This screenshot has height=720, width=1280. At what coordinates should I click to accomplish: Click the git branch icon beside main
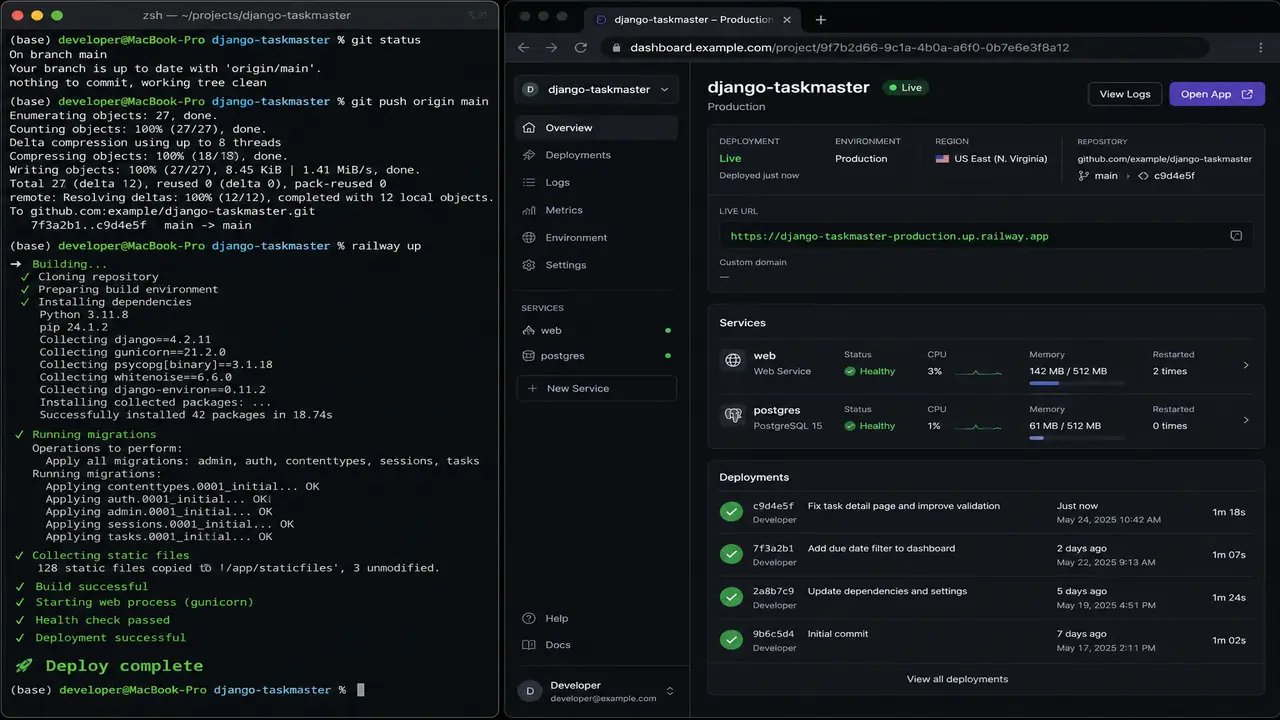click(x=1083, y=176)
